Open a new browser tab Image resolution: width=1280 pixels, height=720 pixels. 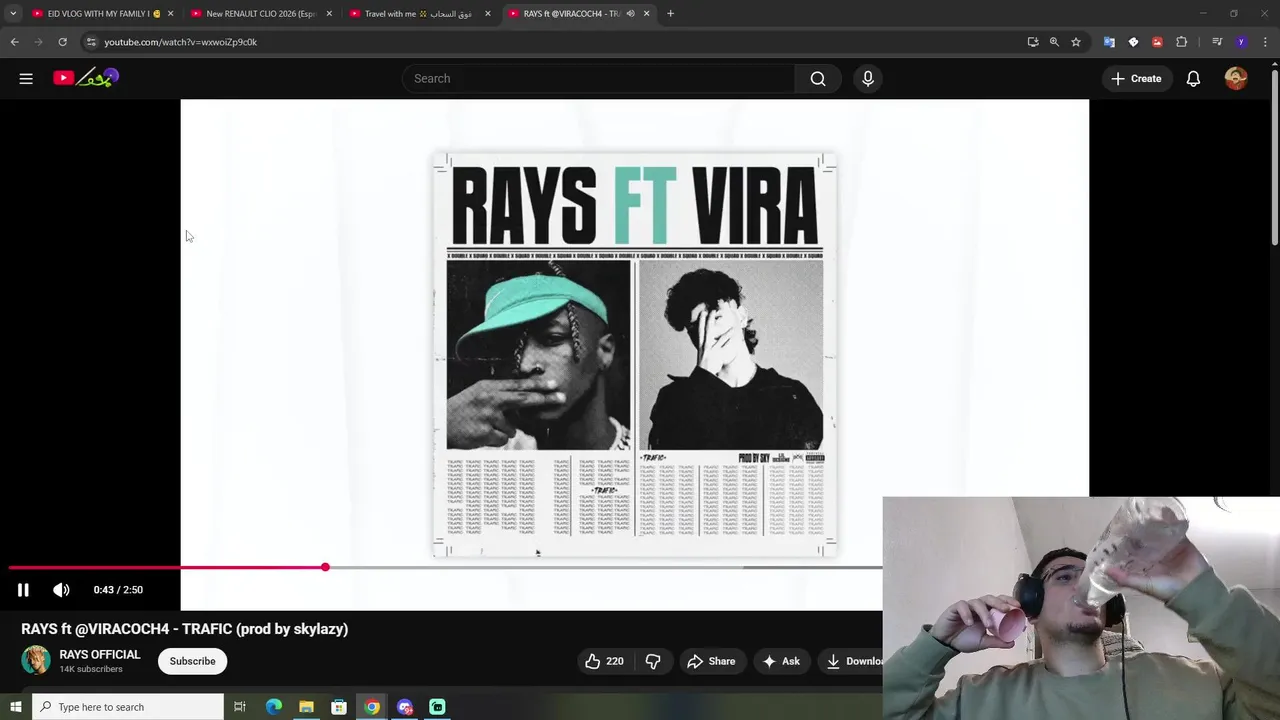[x=670, y=14]
